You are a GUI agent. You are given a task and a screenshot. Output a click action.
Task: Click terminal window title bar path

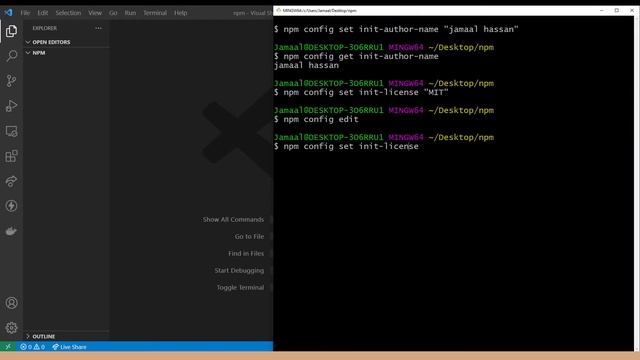(320, 11)
